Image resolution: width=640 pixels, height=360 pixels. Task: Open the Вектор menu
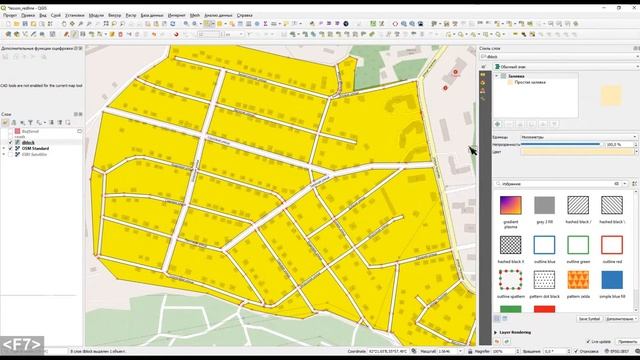point(115,15)
